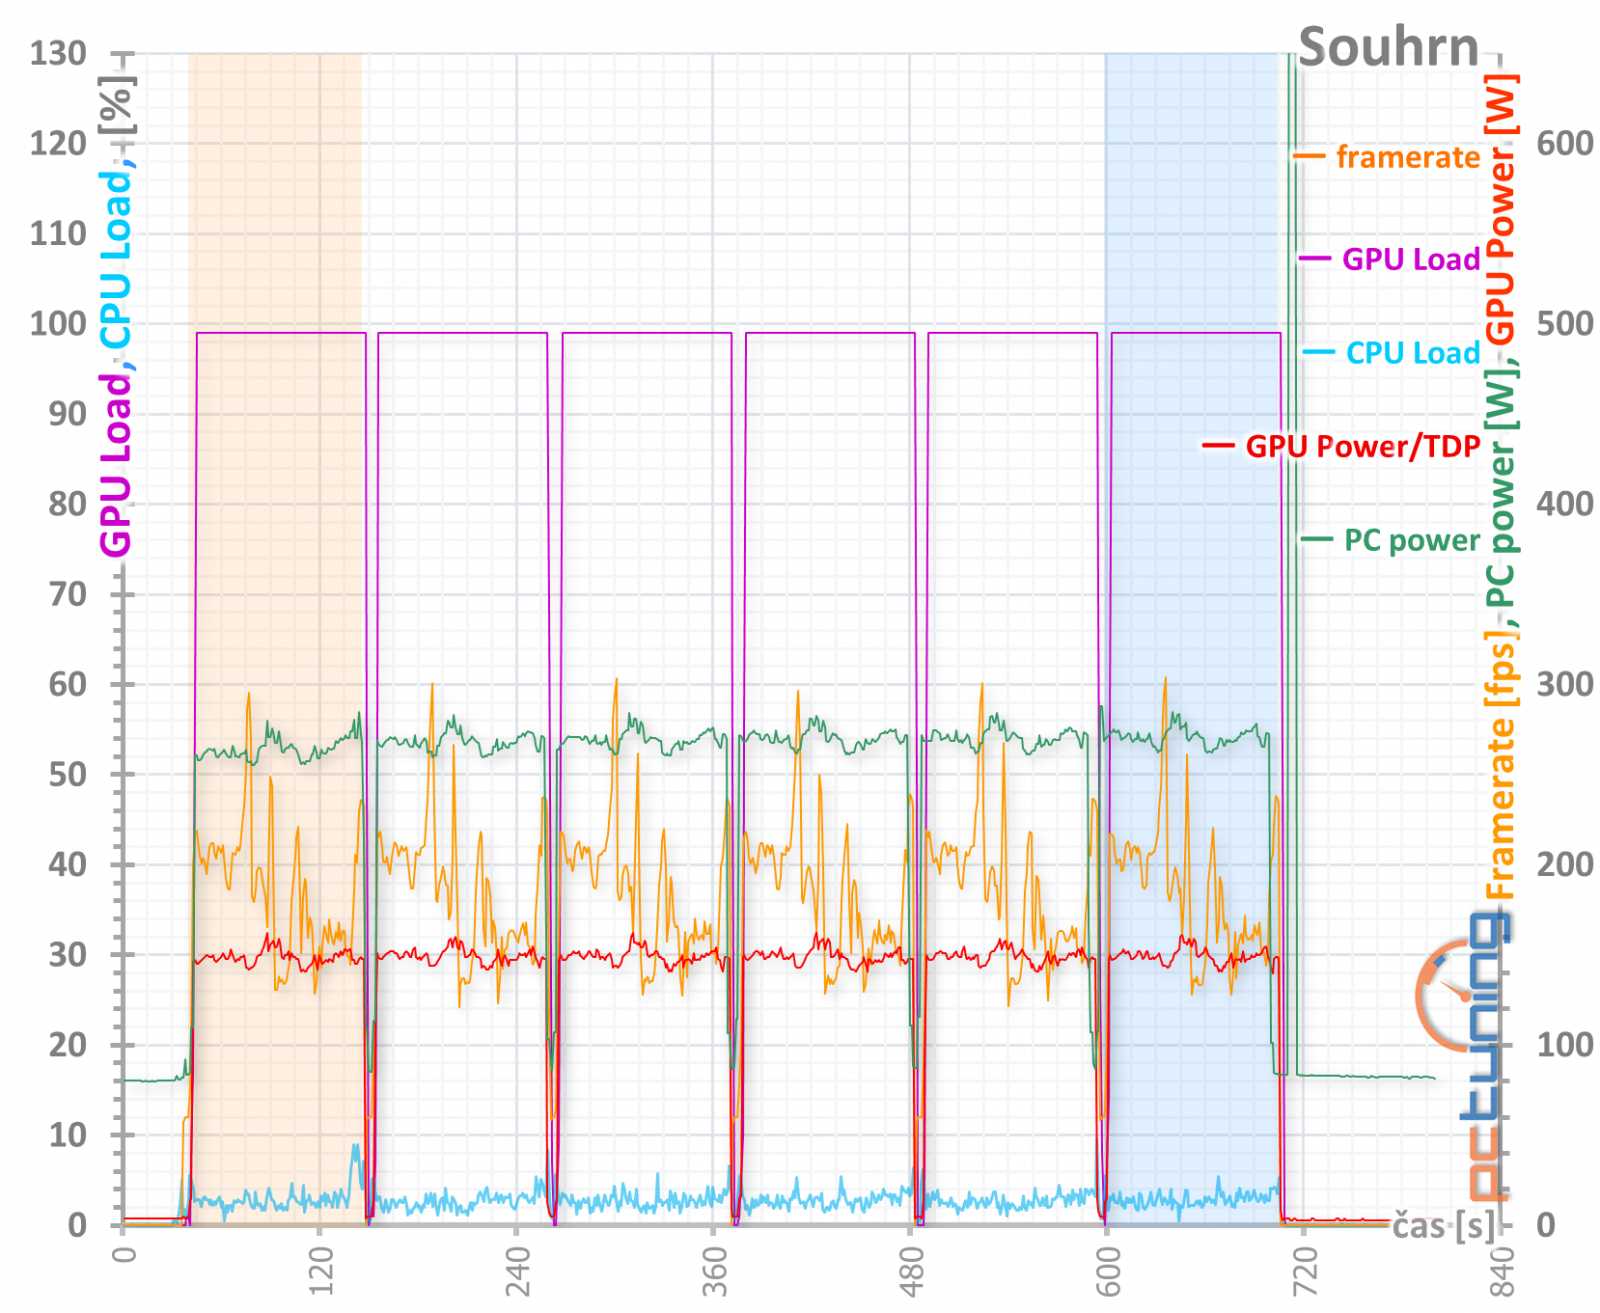The height and width of the screenshot is (1313, 1600).
Task: Click the green PC power legend marker
Action: click(x=1317, y=540)
